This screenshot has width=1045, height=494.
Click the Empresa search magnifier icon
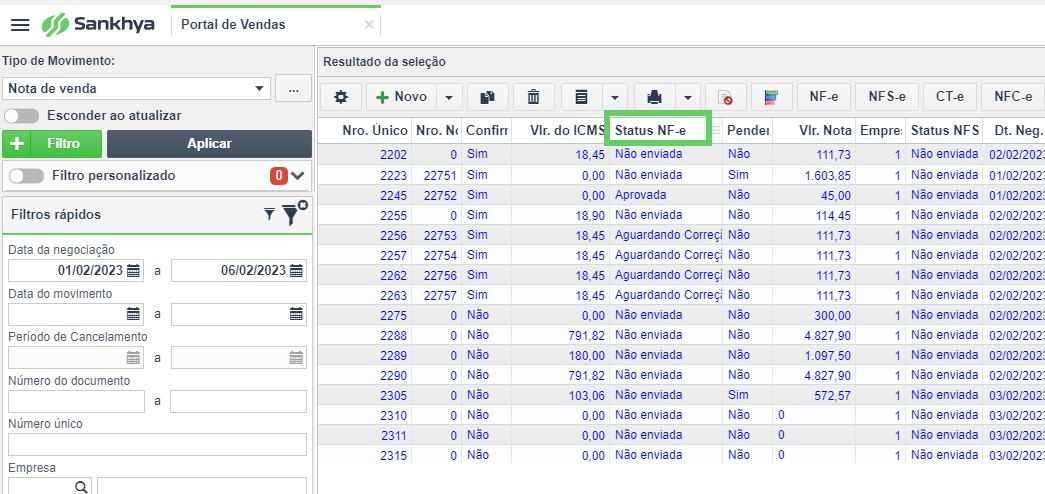click(81, 487)
